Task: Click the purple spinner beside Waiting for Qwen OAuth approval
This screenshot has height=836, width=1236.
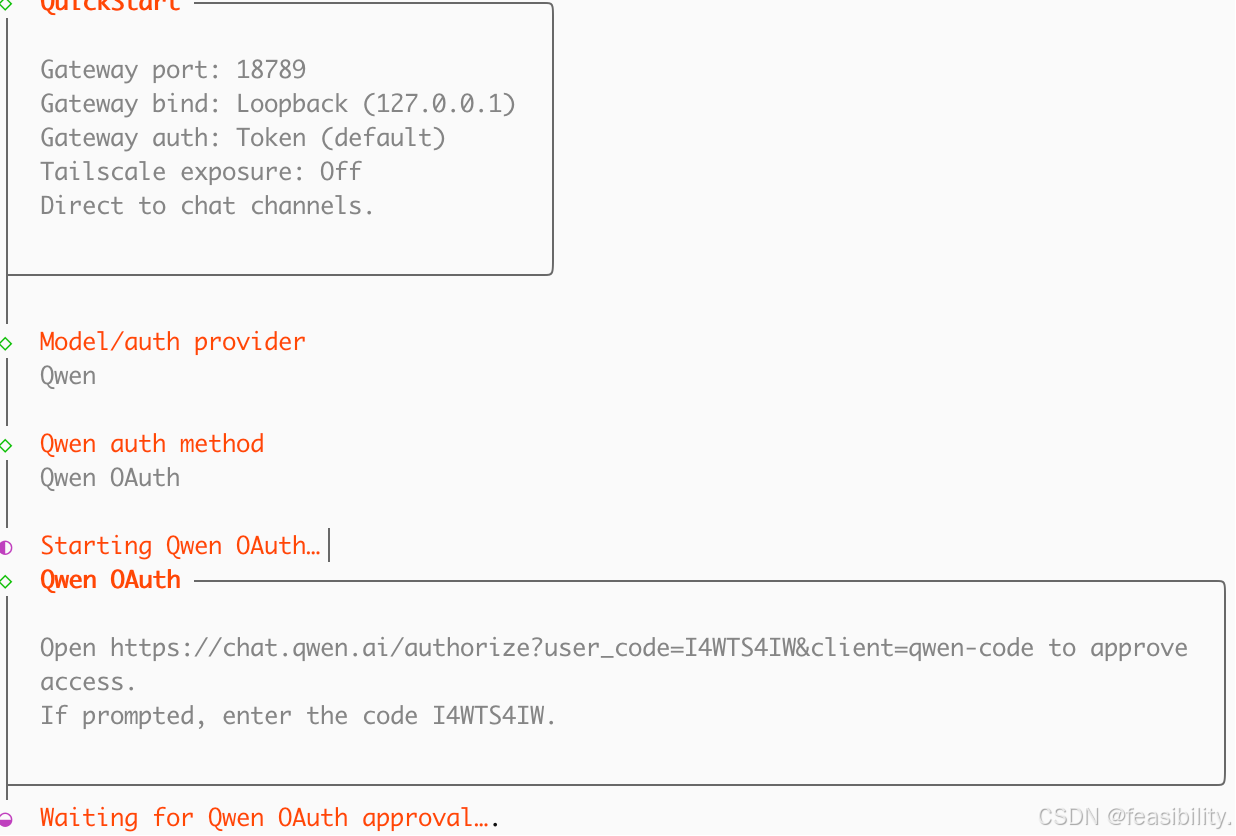Action: (6, 819)
